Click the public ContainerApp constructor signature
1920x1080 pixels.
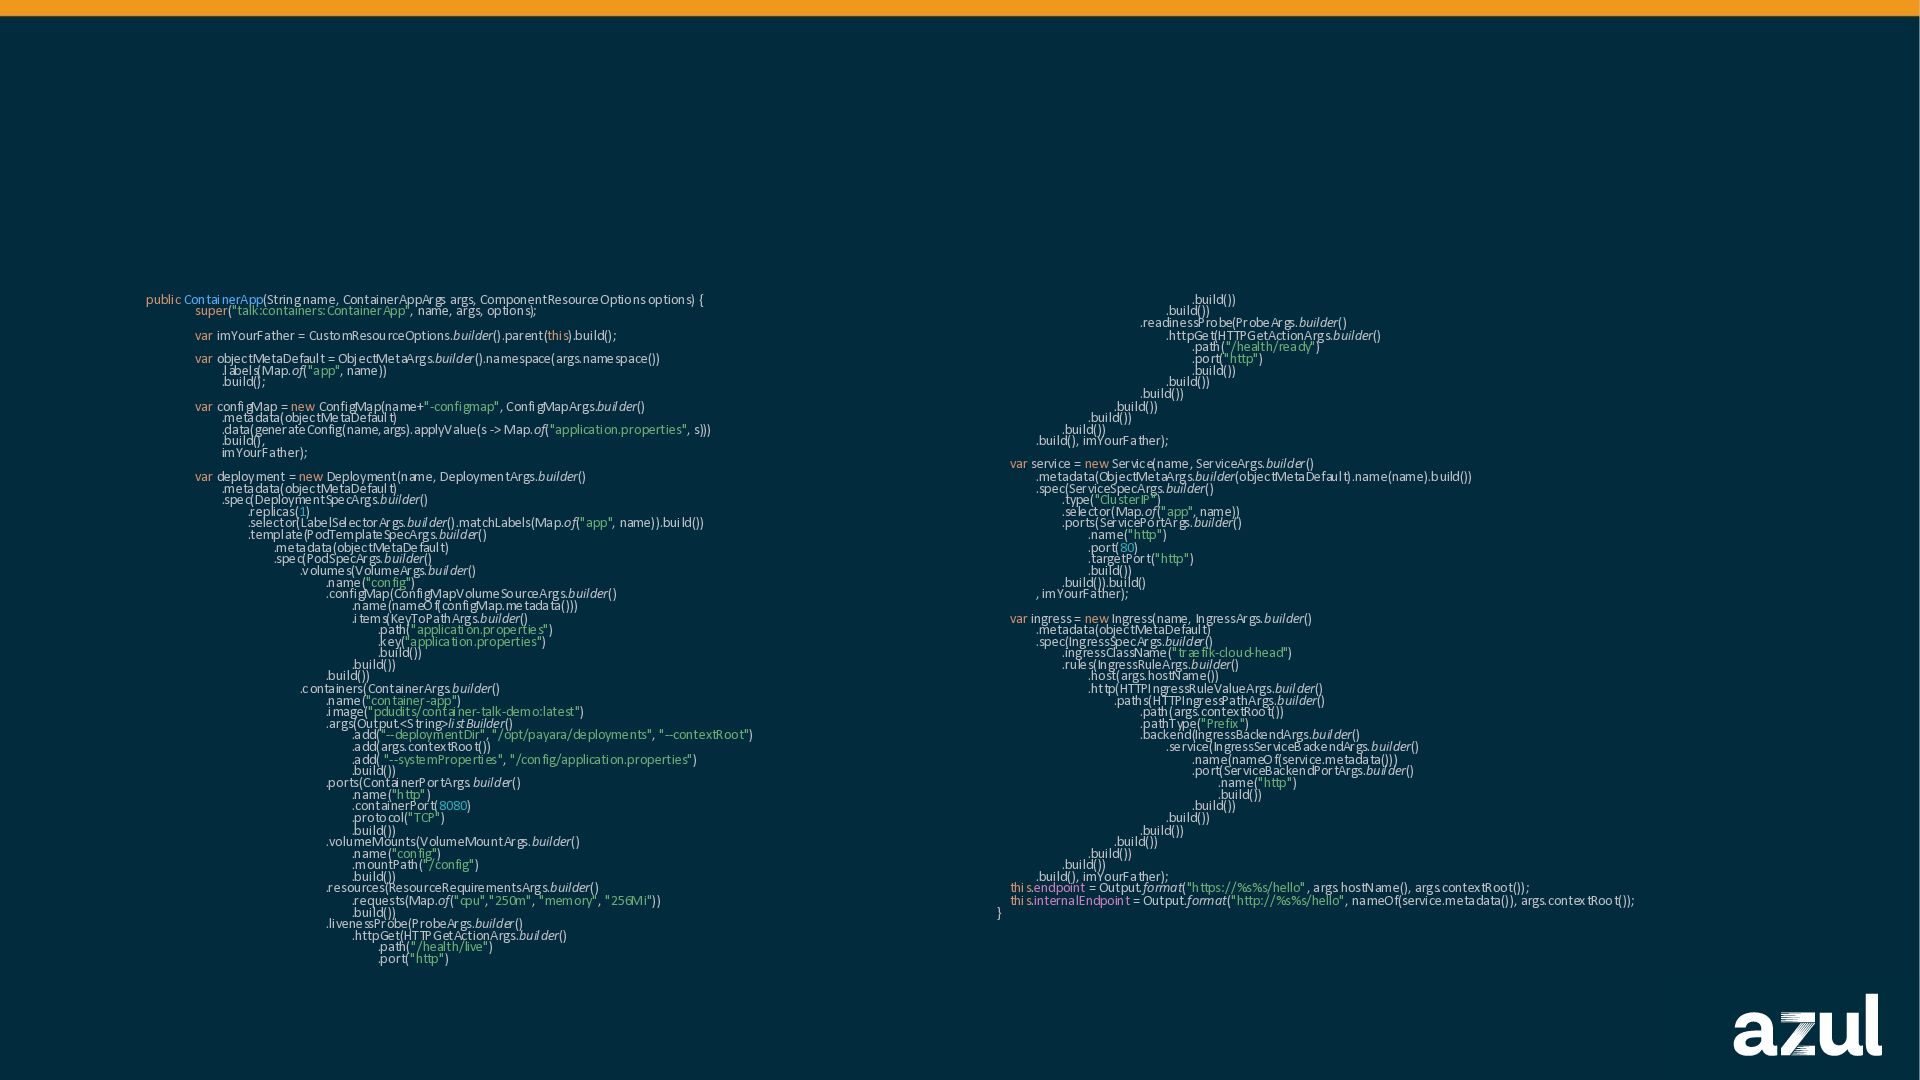(424, 300)
